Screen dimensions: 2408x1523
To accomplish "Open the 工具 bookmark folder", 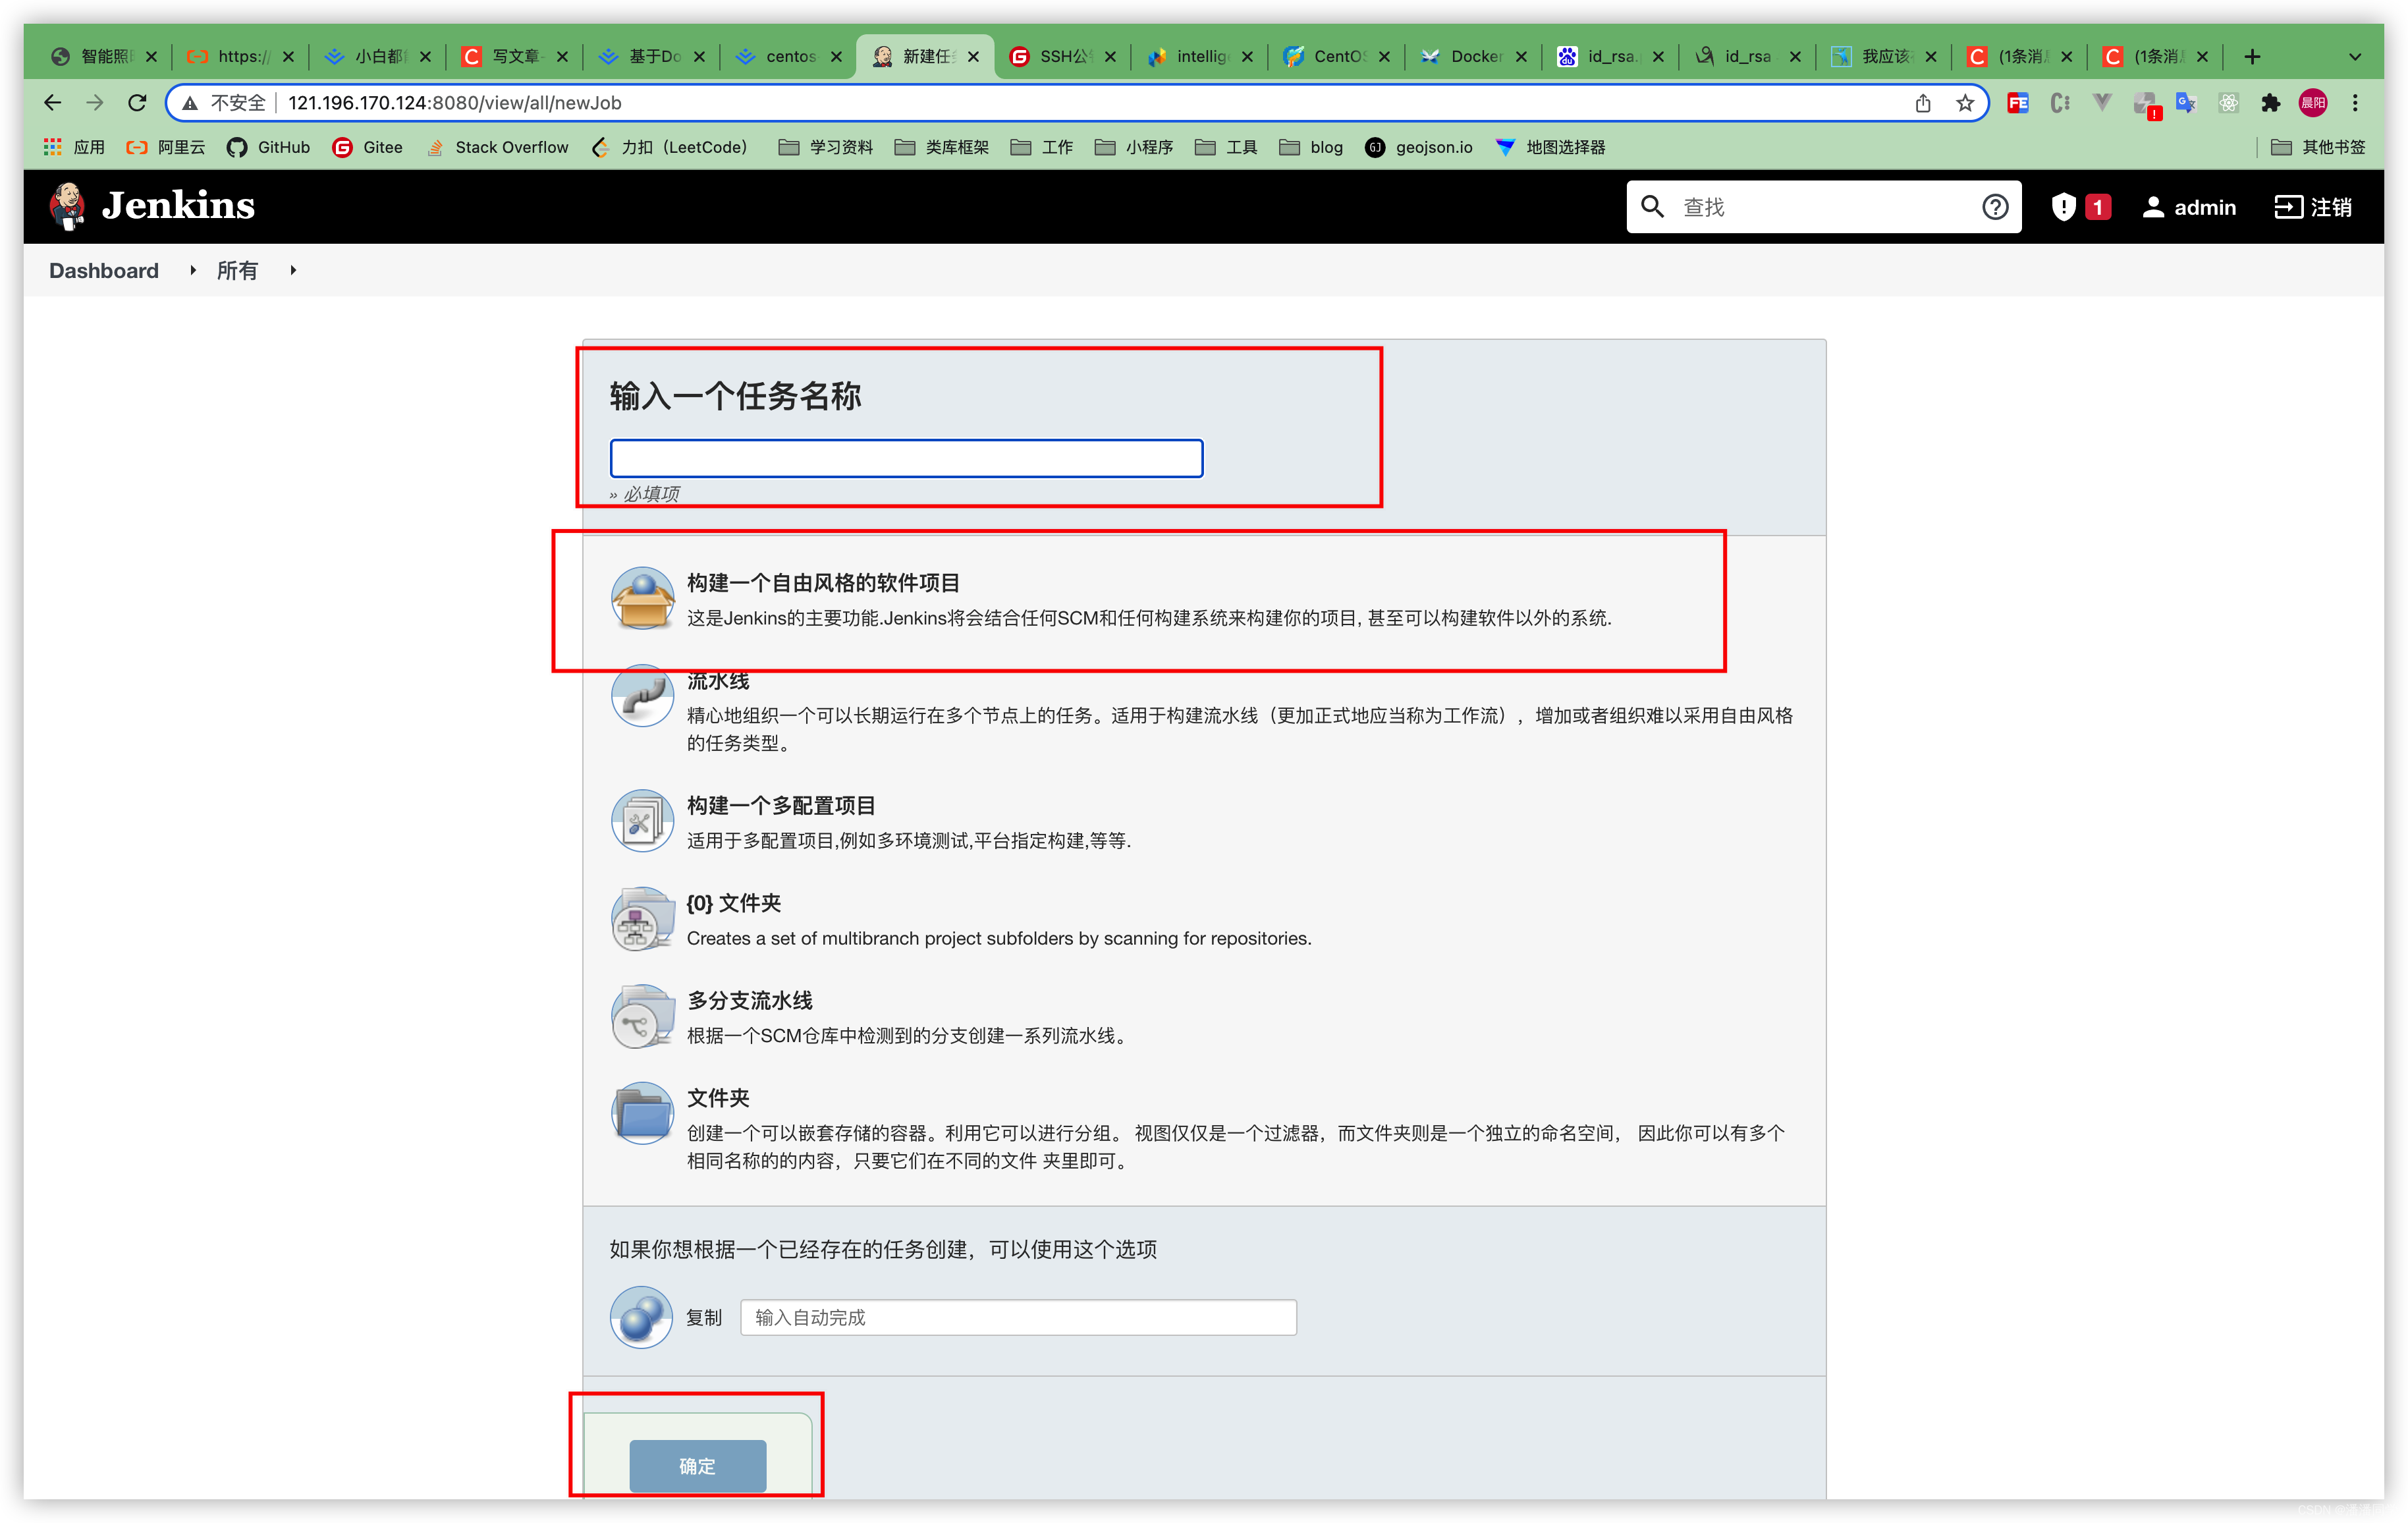I will click(x=1226, y=147).
